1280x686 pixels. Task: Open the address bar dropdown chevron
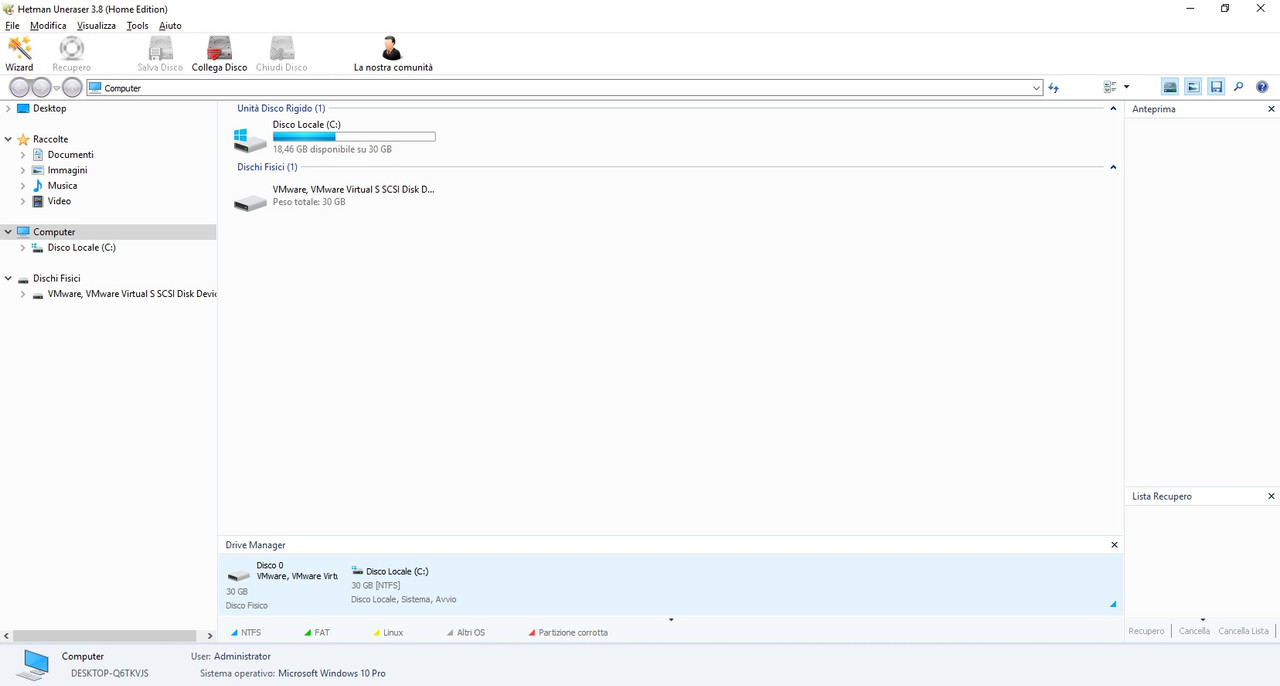[x=1036, y=88]
